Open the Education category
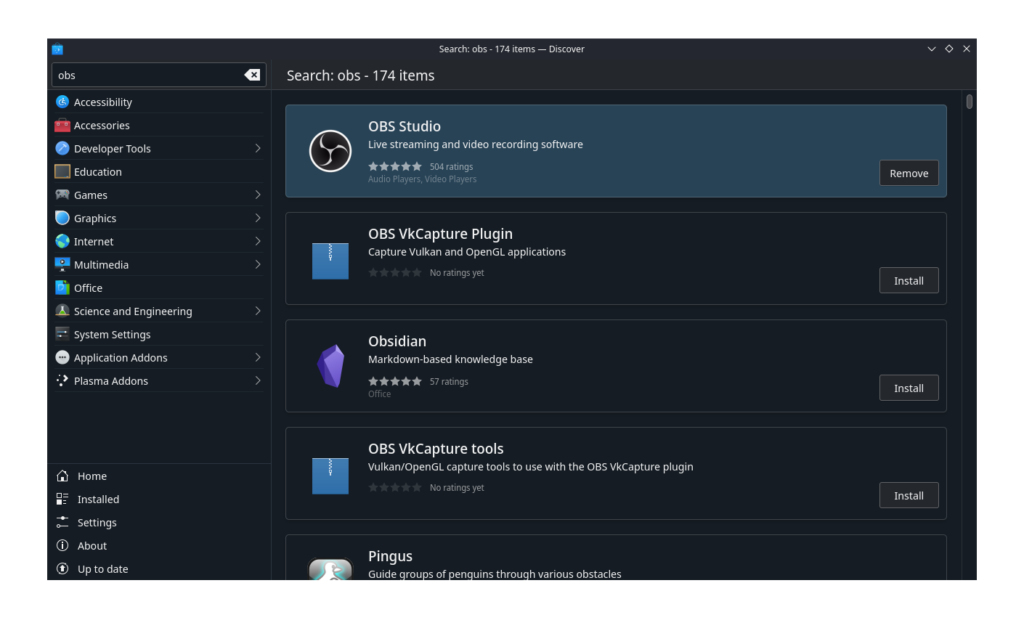This screenshot has height=636, width=1024. 97,172
